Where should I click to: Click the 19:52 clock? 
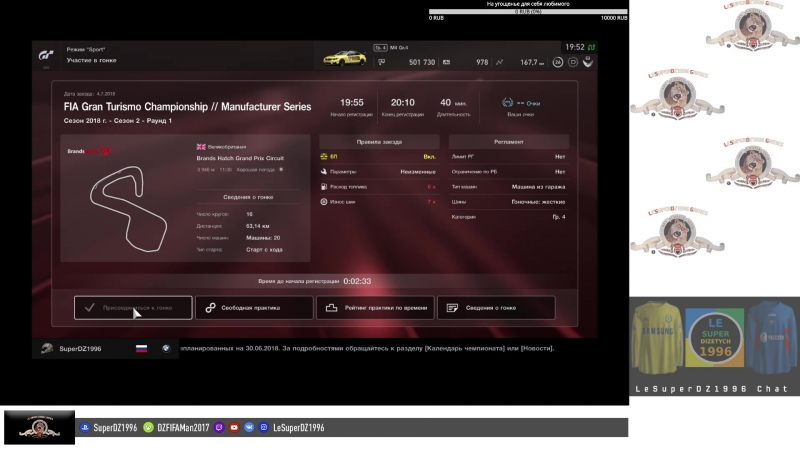[574, 47]
